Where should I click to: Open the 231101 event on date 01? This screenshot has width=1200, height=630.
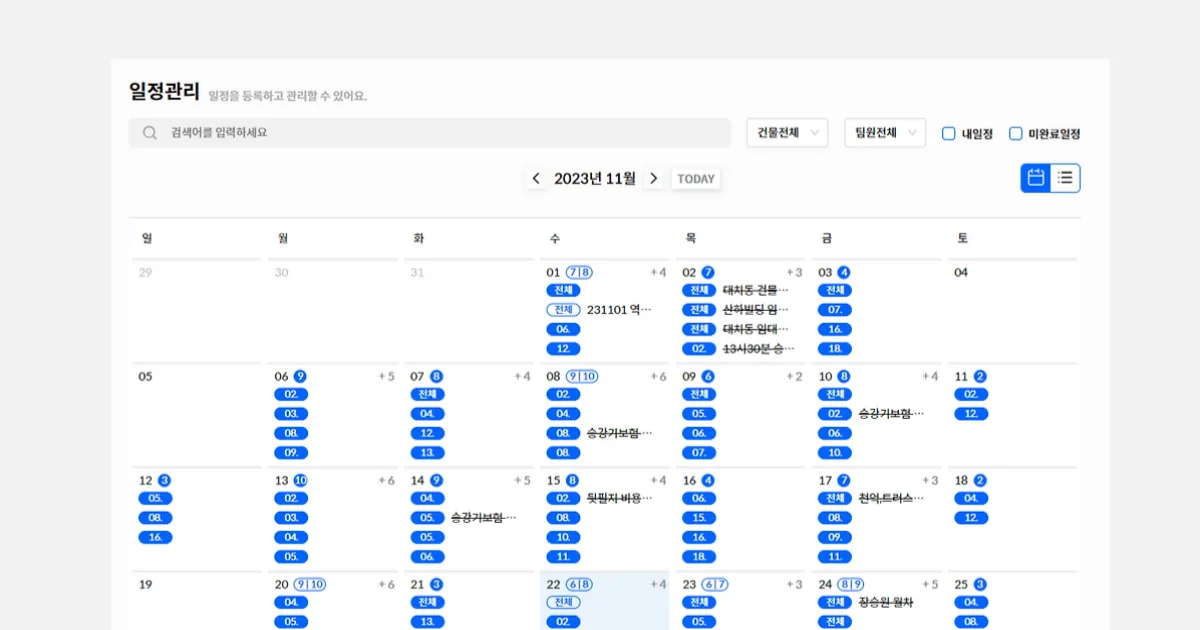coord(618,310)
